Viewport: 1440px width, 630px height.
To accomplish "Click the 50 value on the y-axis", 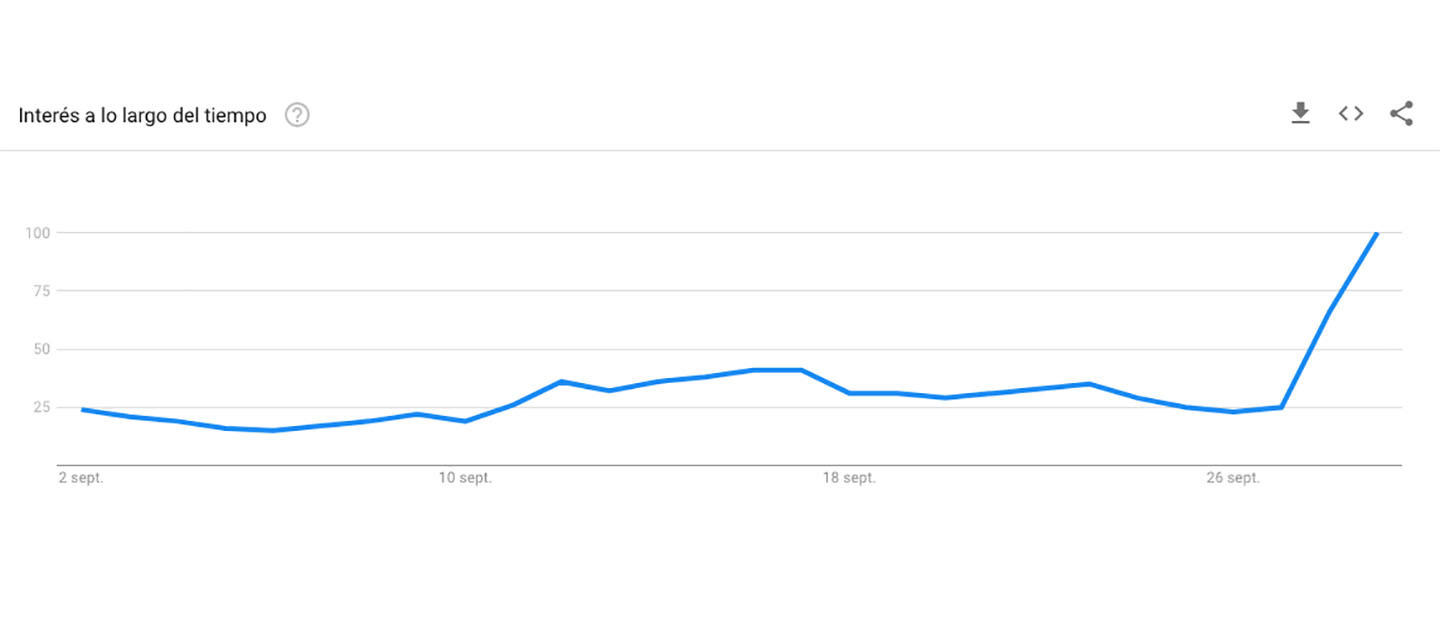I will [x=43, y=349].
